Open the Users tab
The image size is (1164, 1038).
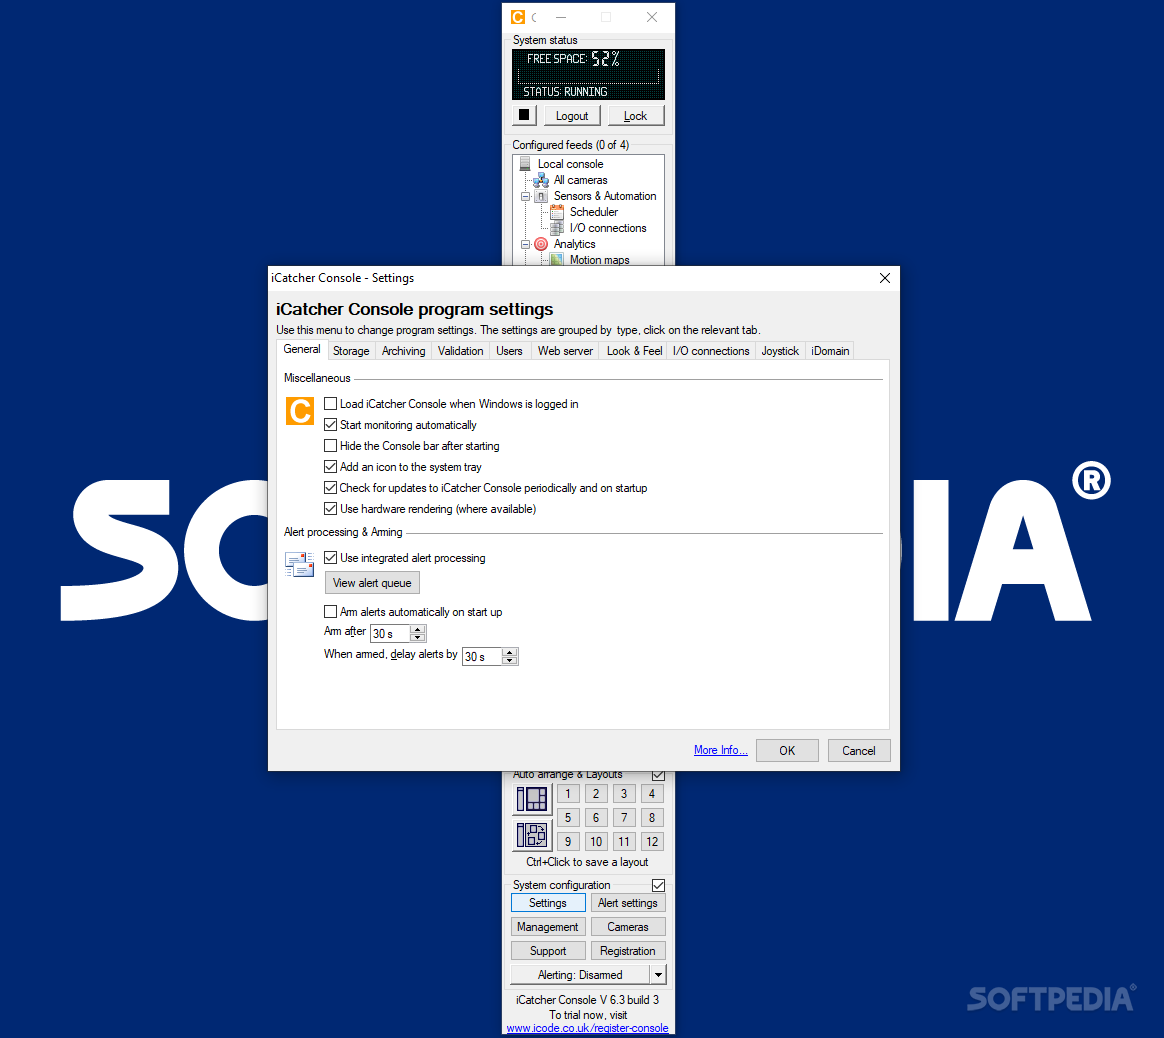509,351
